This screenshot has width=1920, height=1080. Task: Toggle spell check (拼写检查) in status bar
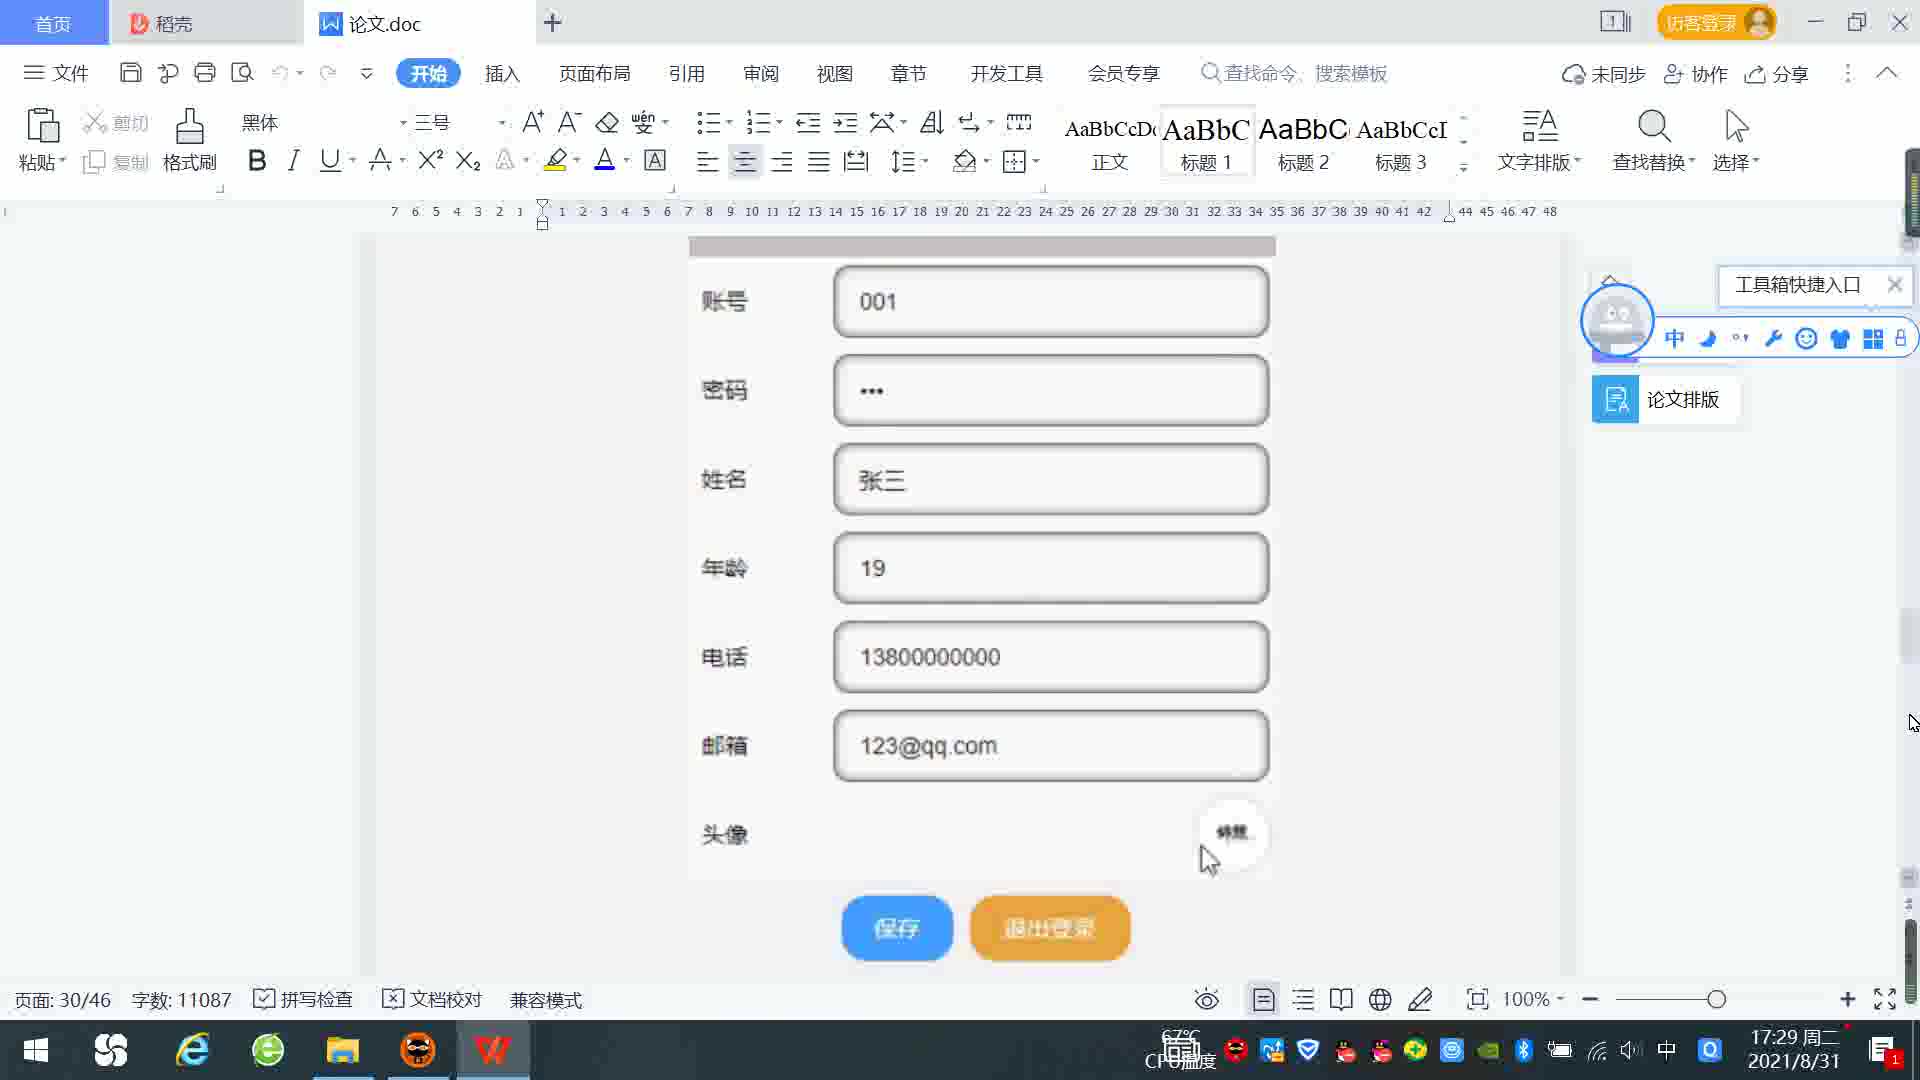(303, 999)
